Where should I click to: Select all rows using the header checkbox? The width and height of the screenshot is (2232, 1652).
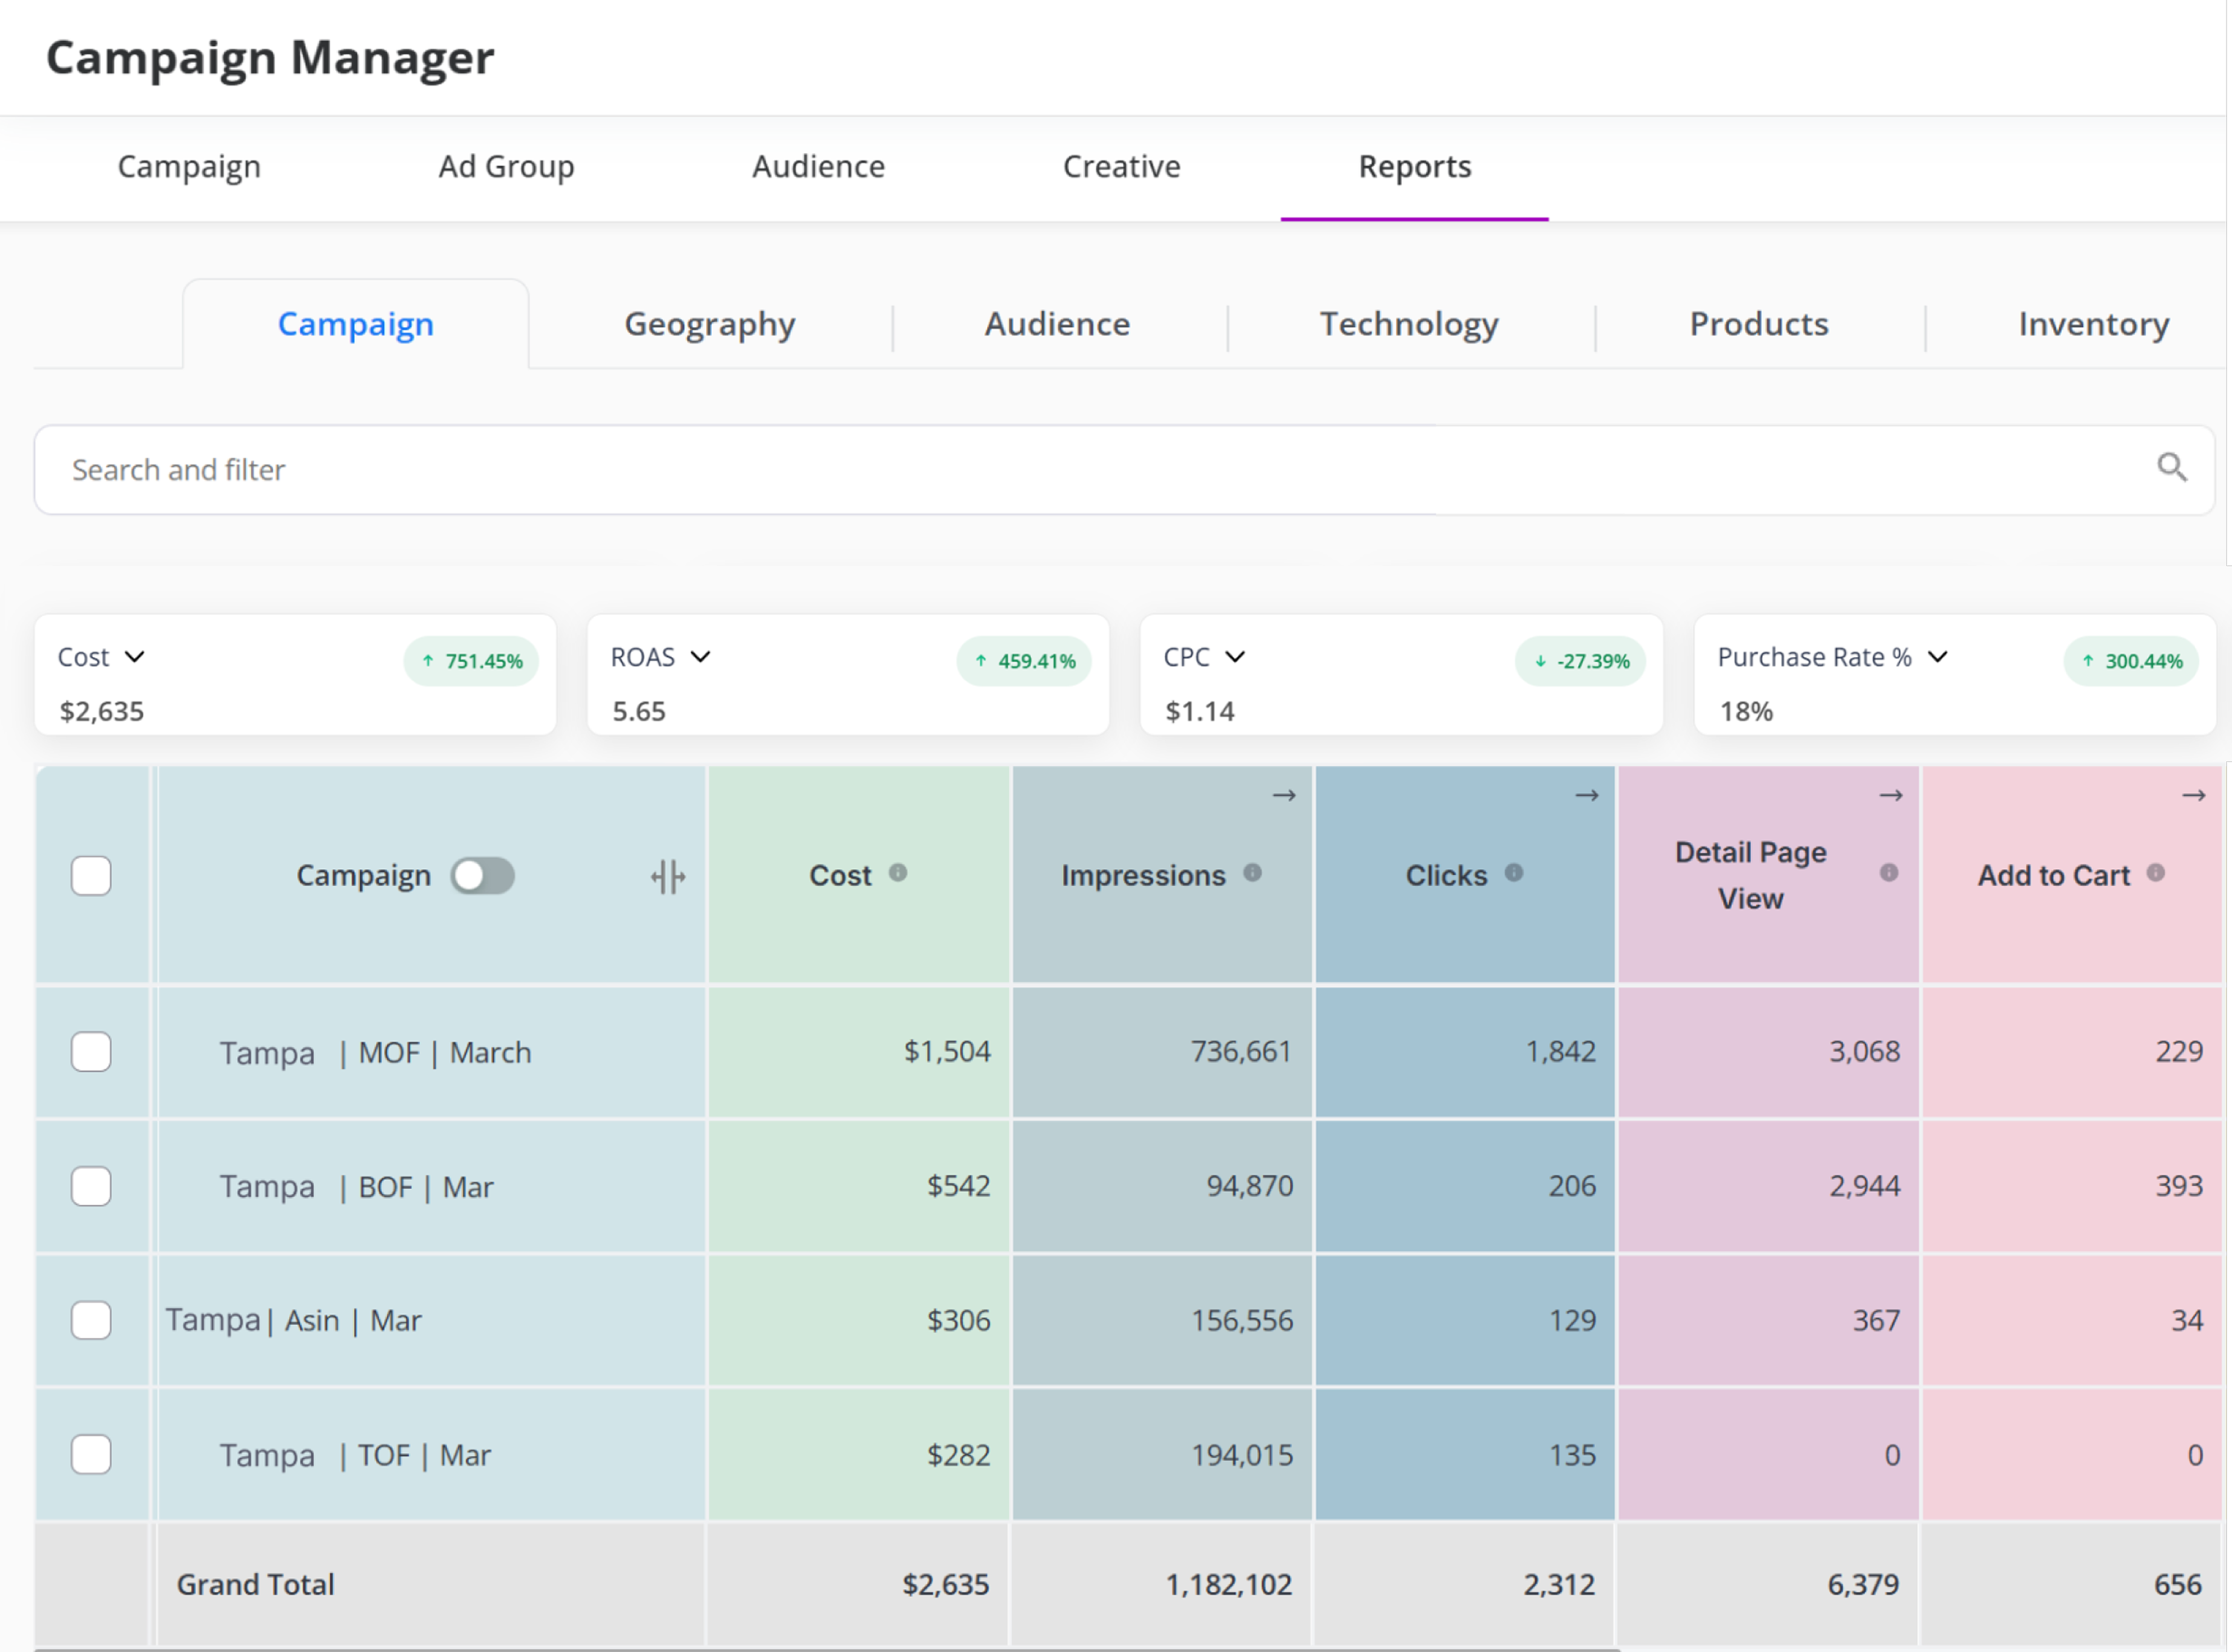point(91,876)
